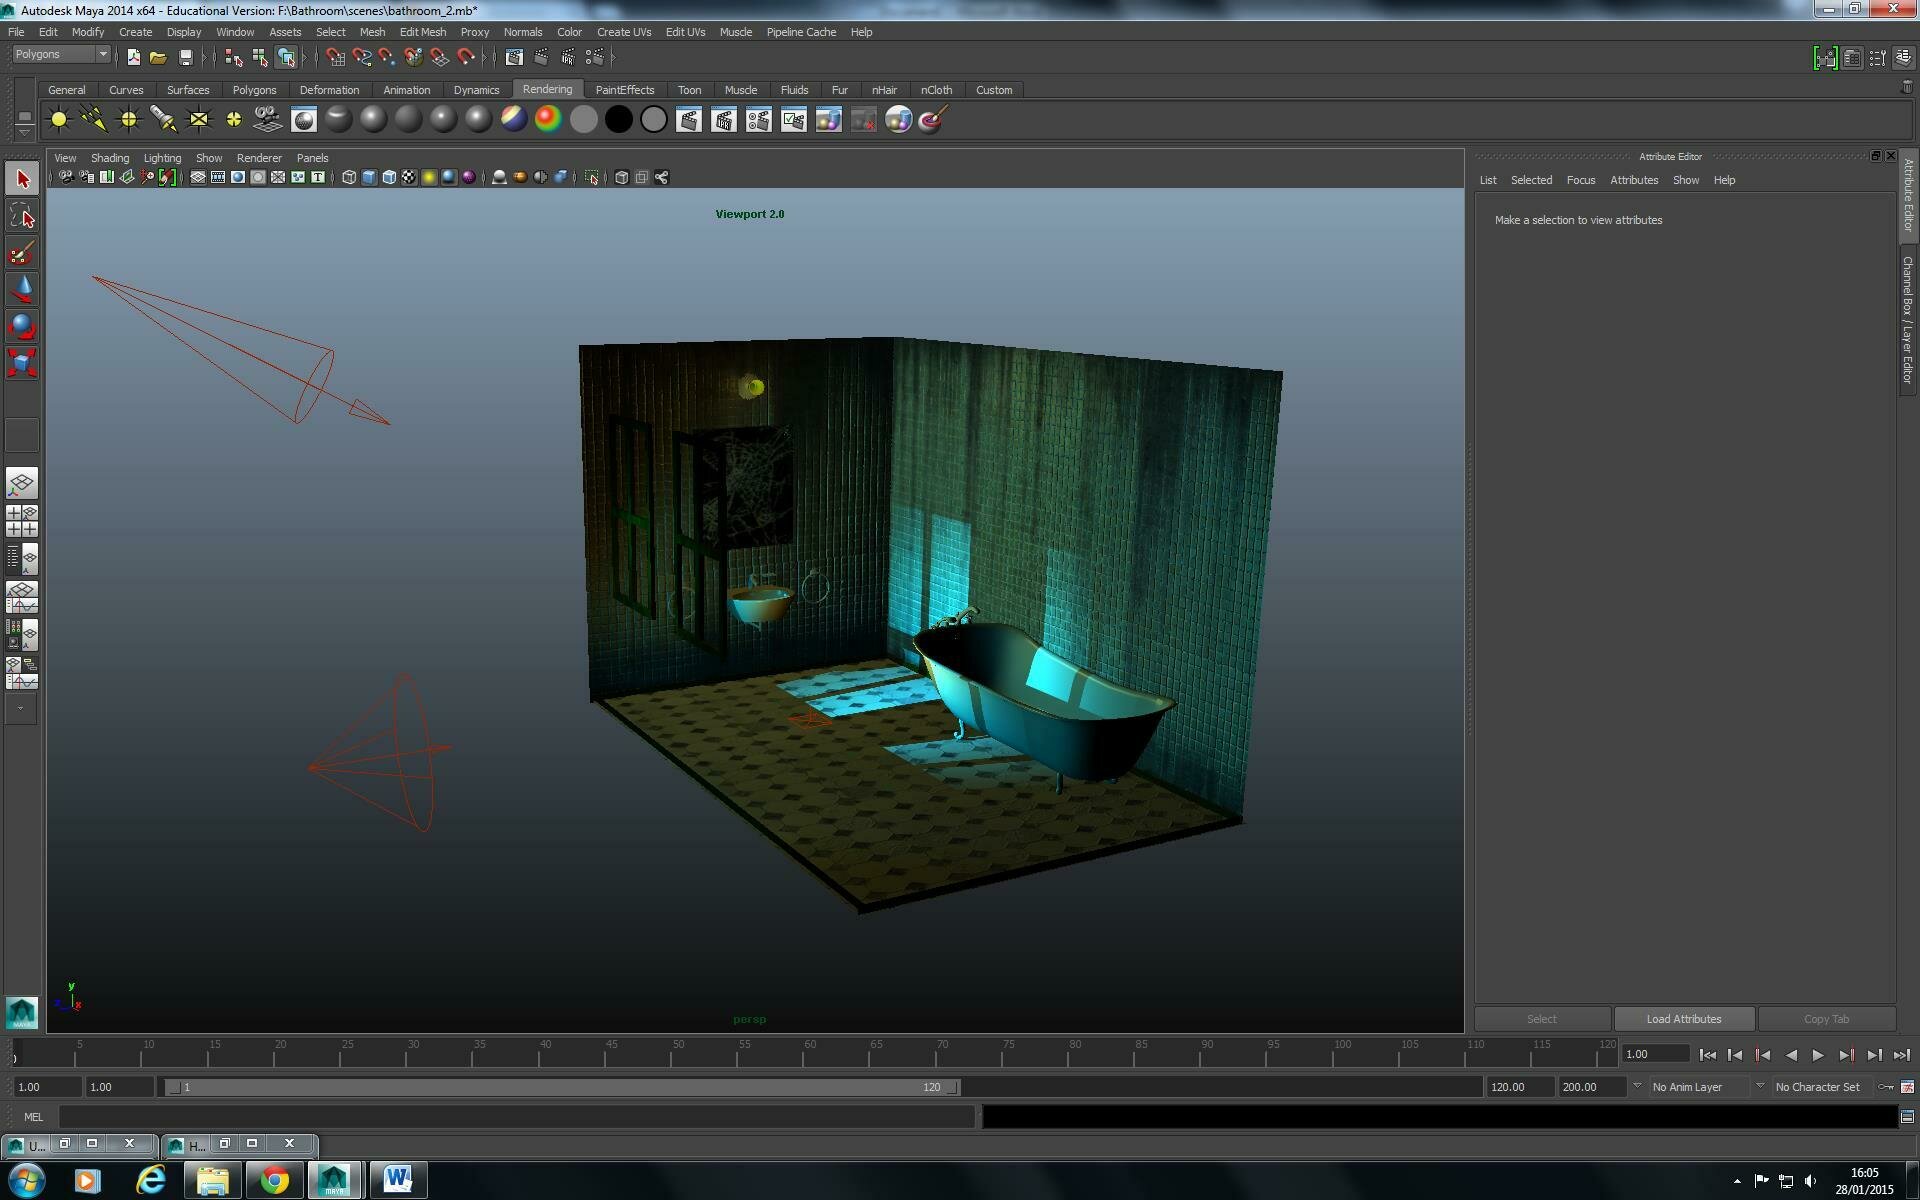The image size is (1920, 1200).
Task: Open the Edit Mesh menu
Action: [422, 32]
